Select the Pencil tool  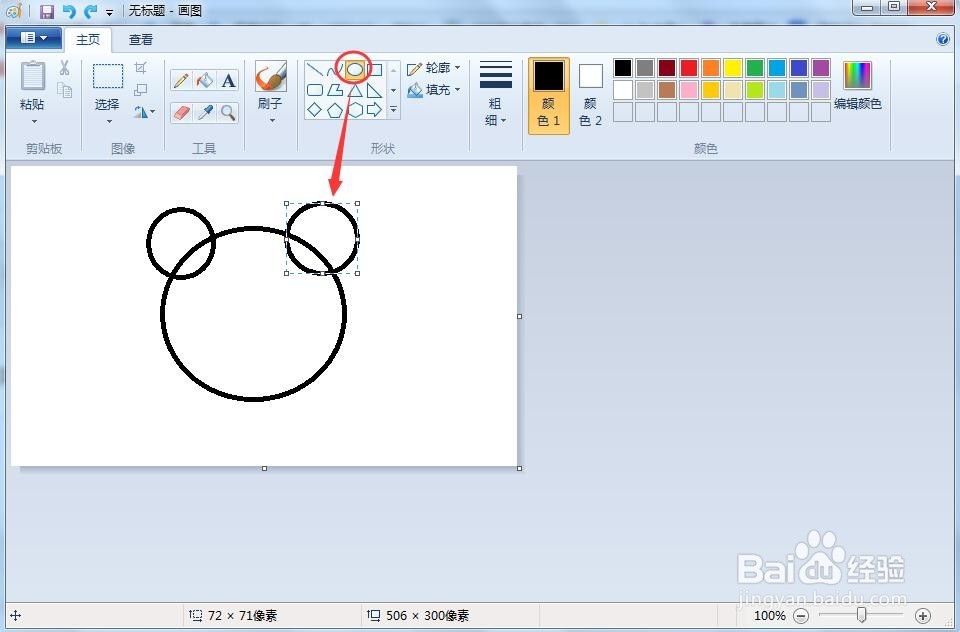(x=181, y=80)
